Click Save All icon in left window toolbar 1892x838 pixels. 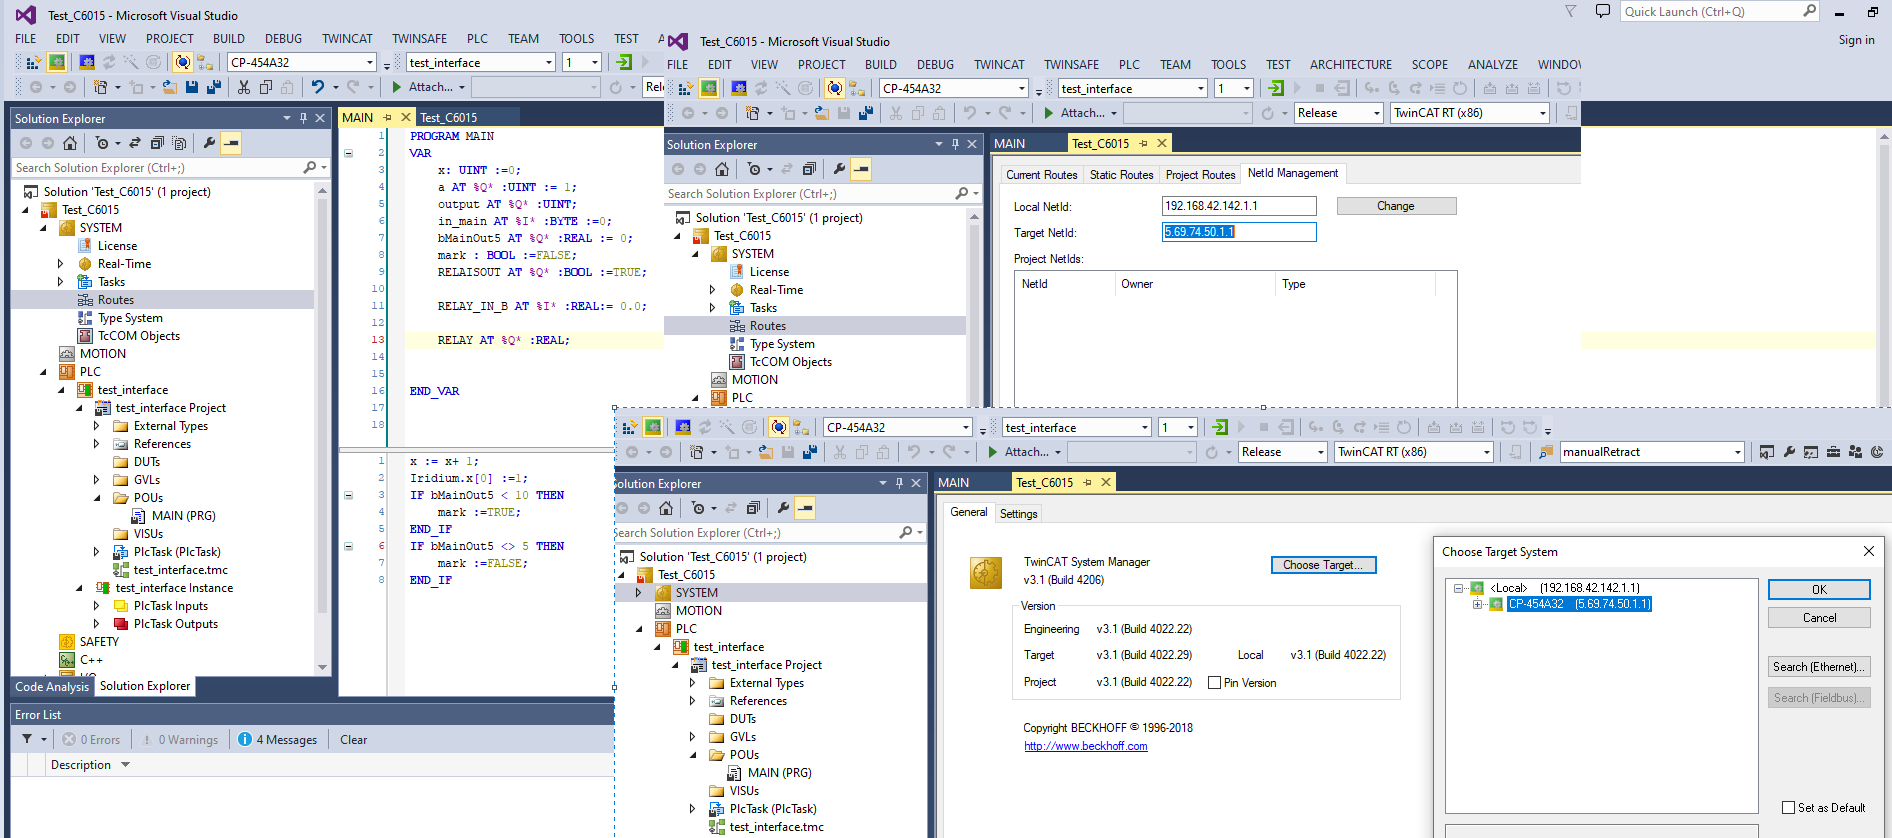click(213, 87)
